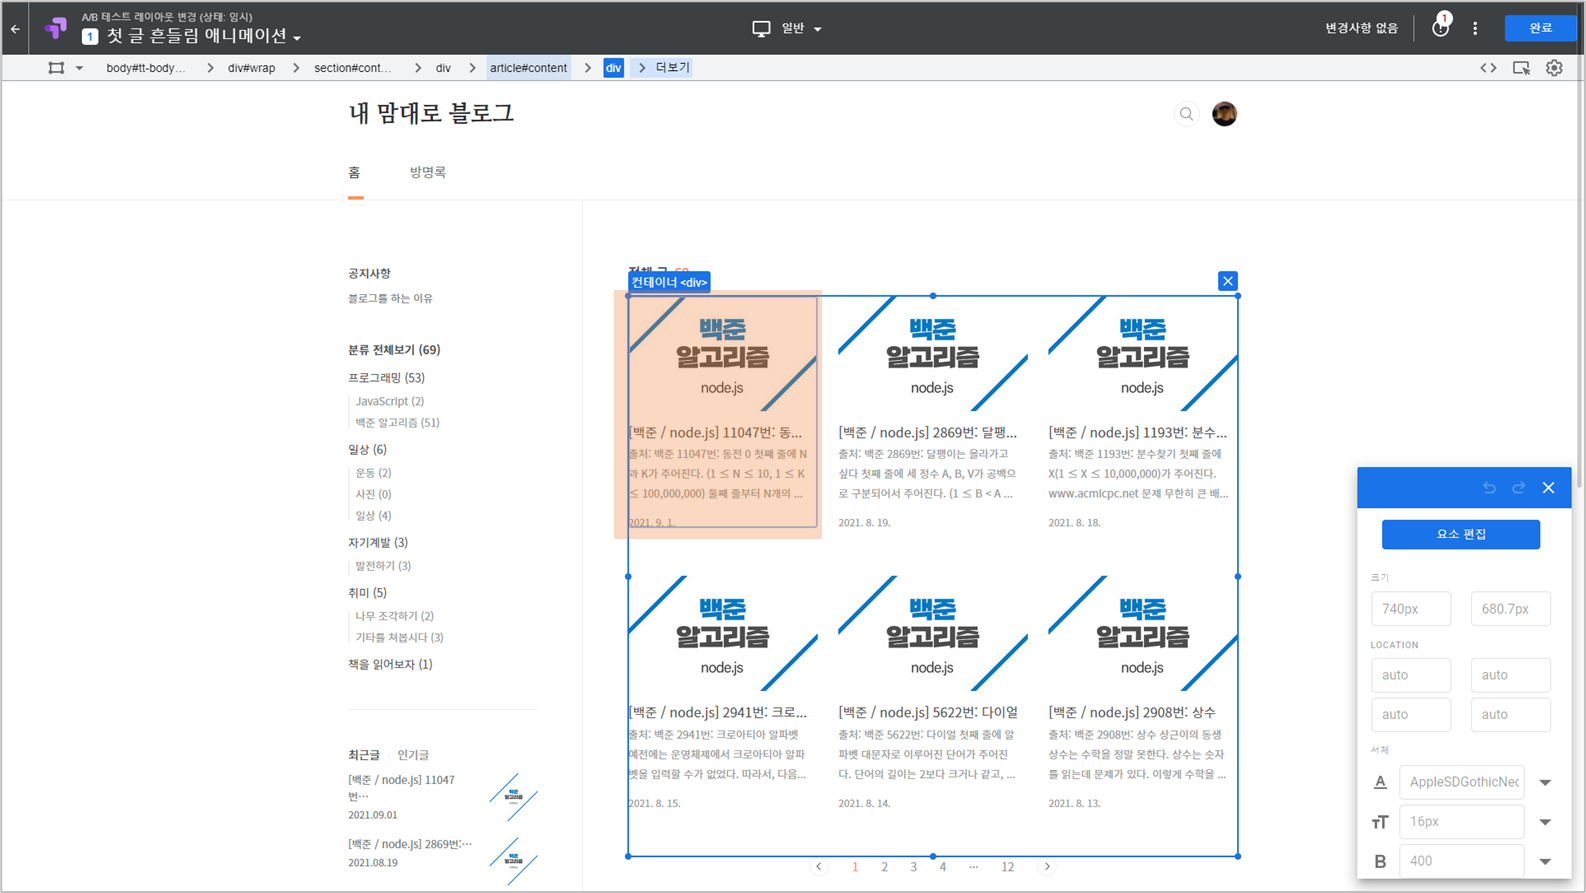Screen dimensions: 1586x893
Task: Open the font family dropdown arrow
Action: pos(1545,783)
